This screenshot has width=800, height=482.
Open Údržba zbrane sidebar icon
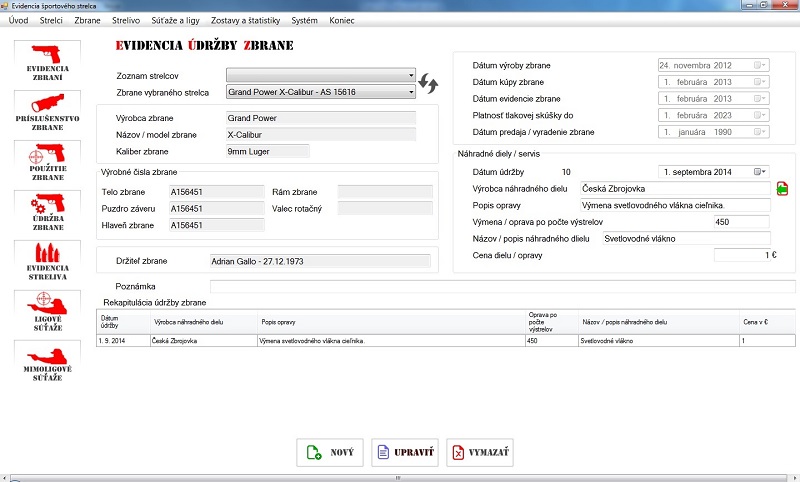(46, 212)
